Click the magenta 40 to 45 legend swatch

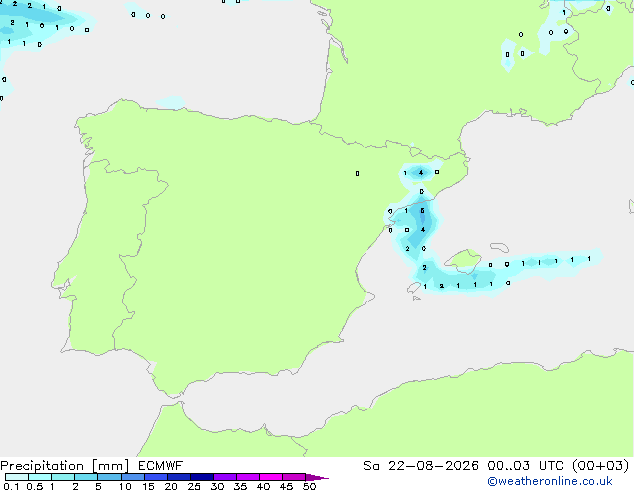coord(271,477)
